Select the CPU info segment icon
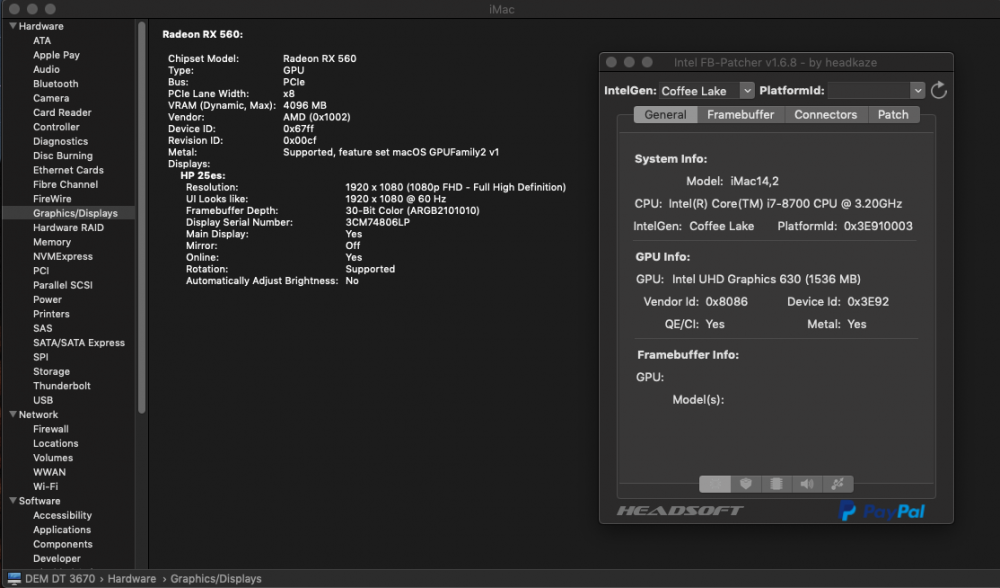 pyautogui.click(x=715, y=484)
